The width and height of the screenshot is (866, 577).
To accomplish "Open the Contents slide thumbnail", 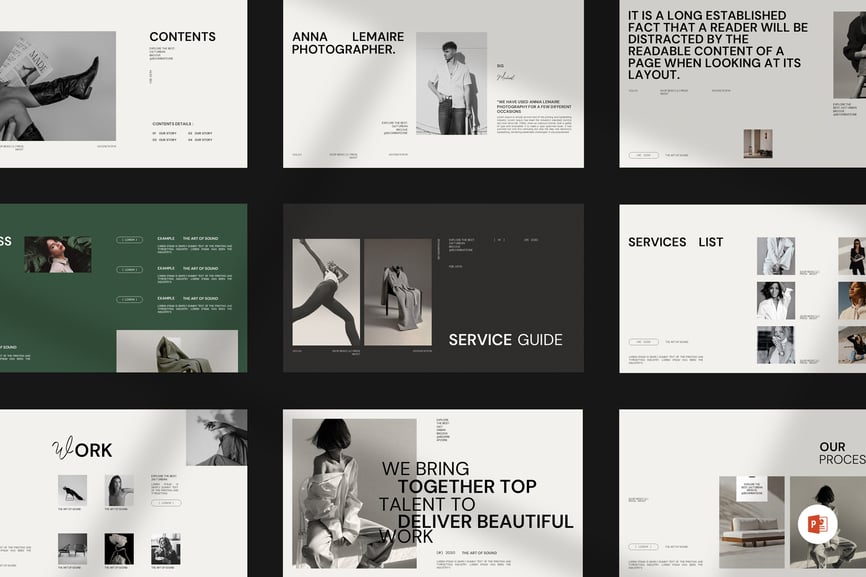I will click(x=123, y=84).
